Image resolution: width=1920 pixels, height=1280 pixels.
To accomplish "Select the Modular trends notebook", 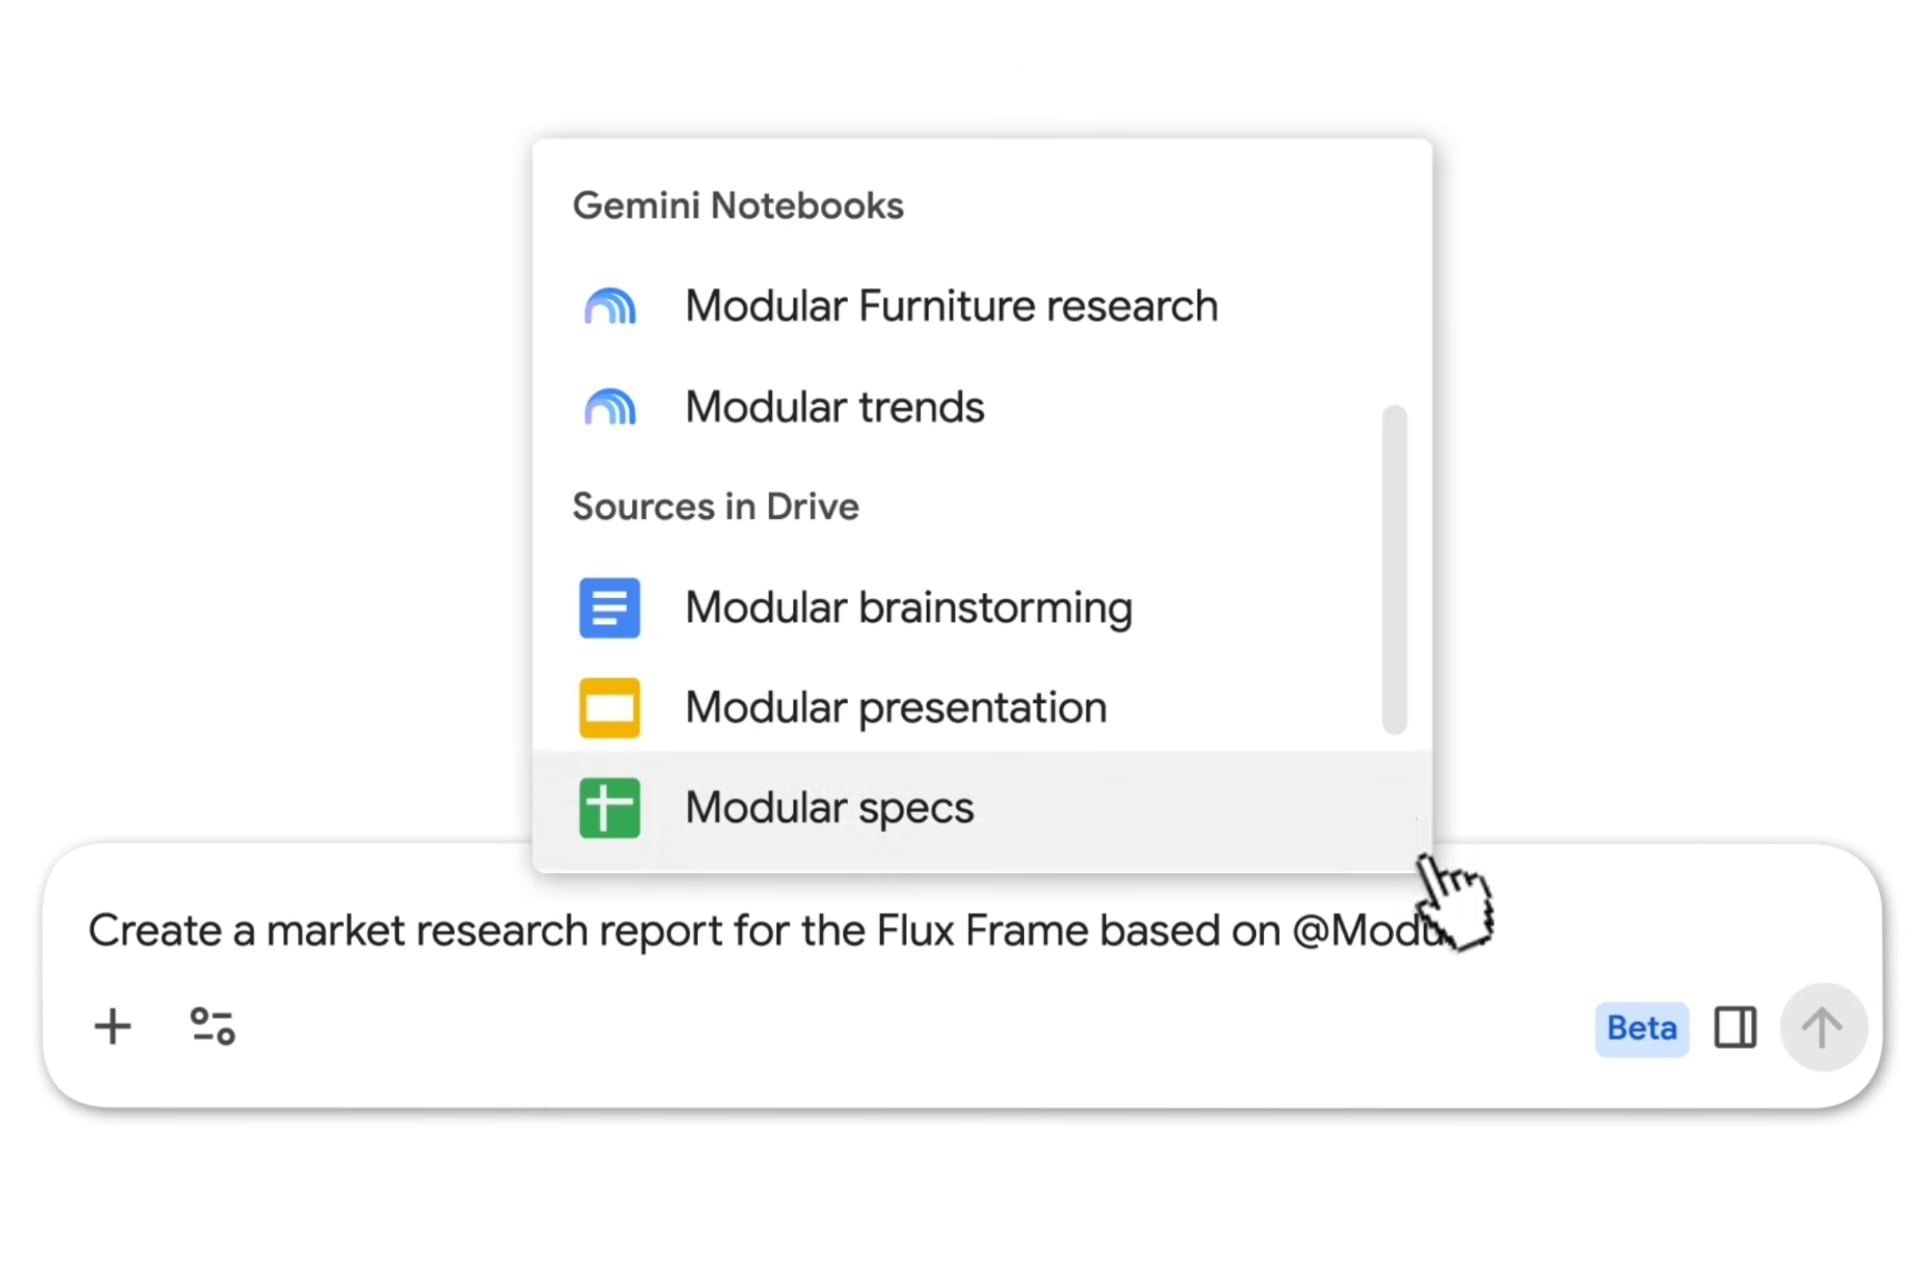I will [982, 407].
